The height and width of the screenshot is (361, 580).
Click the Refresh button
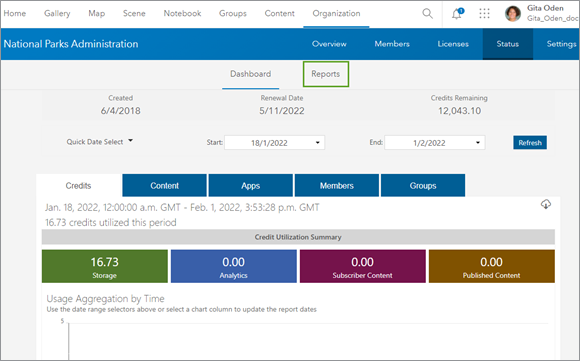click(x=530, y=143)
